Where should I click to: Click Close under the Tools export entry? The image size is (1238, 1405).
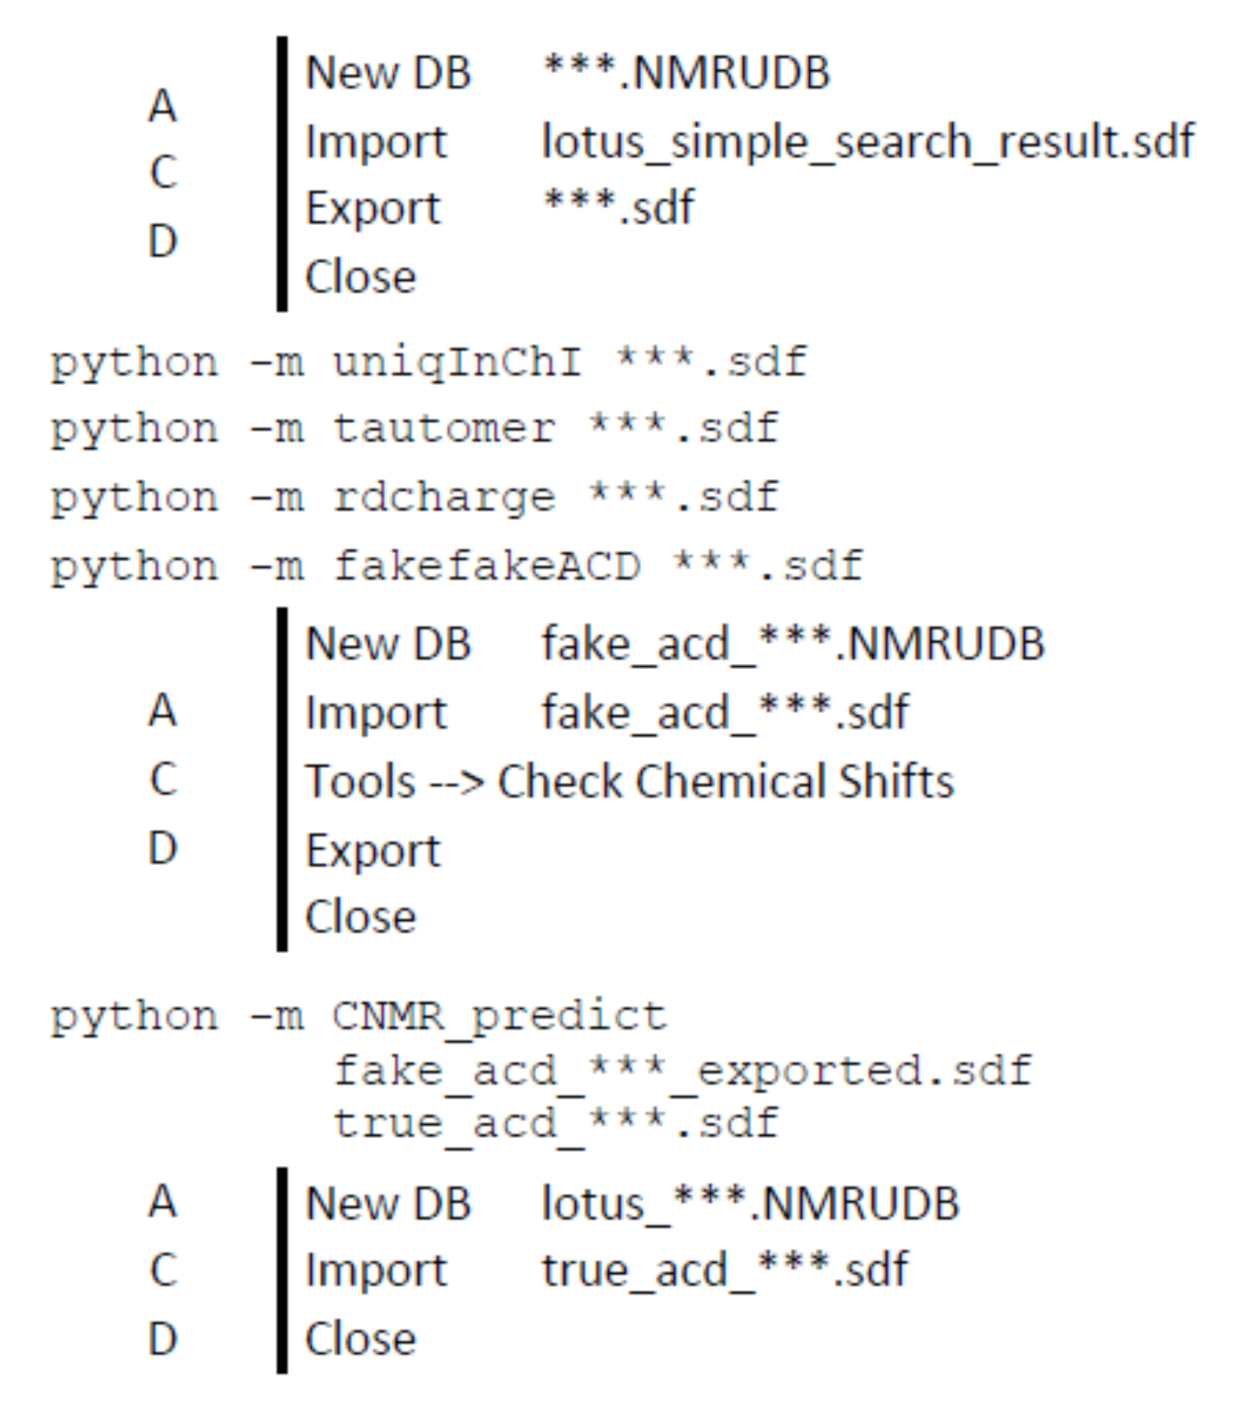(x=360, y=917)
